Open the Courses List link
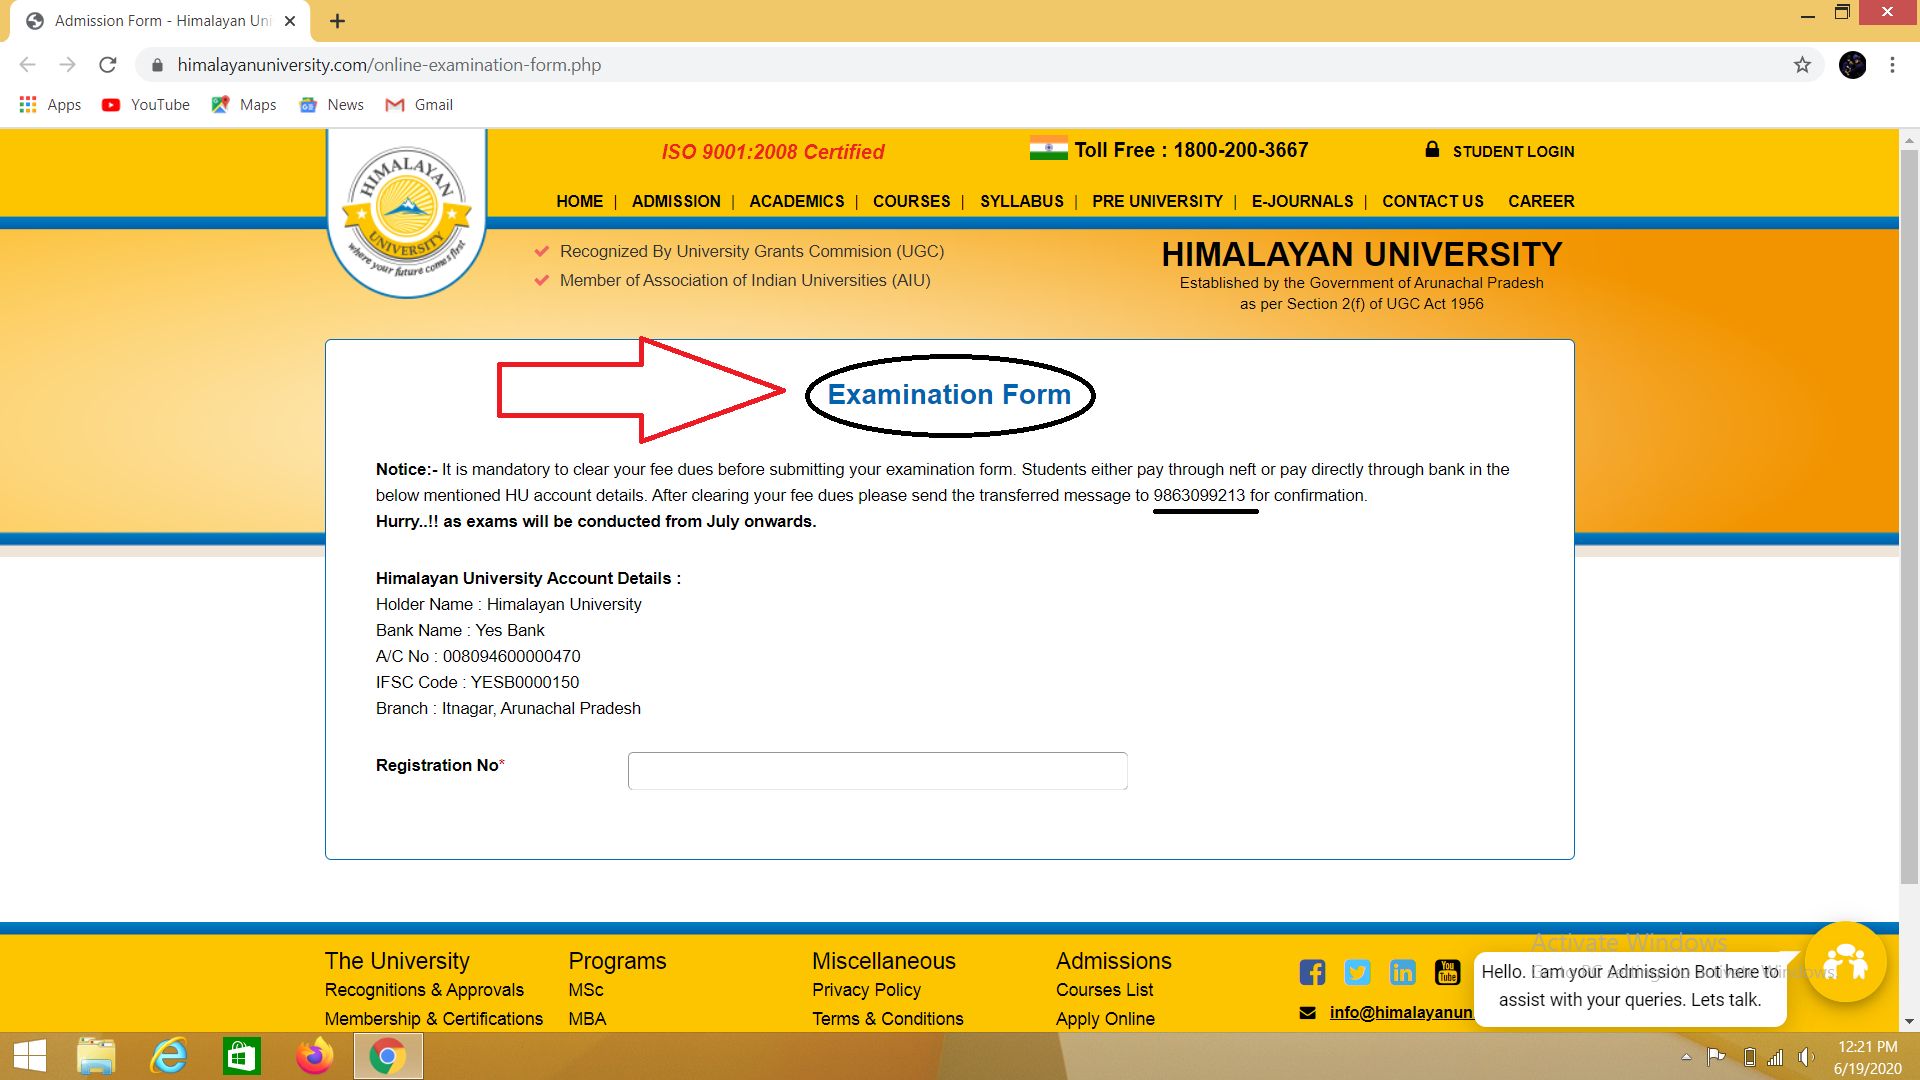 1105,990
